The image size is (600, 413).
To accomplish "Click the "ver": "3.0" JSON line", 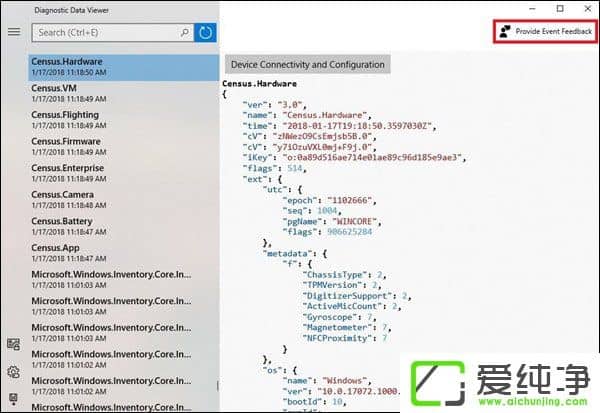I will tap(274, 104).
